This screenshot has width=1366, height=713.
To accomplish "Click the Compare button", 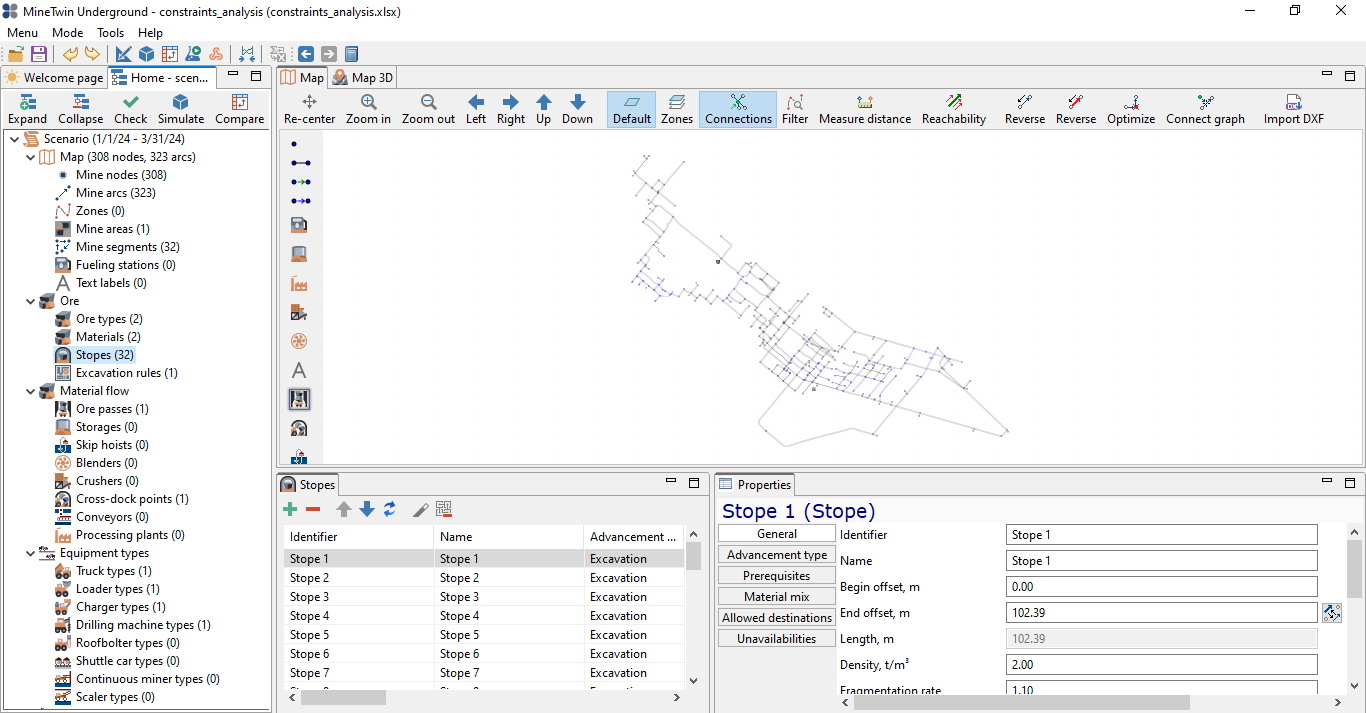I will [239, 109].
